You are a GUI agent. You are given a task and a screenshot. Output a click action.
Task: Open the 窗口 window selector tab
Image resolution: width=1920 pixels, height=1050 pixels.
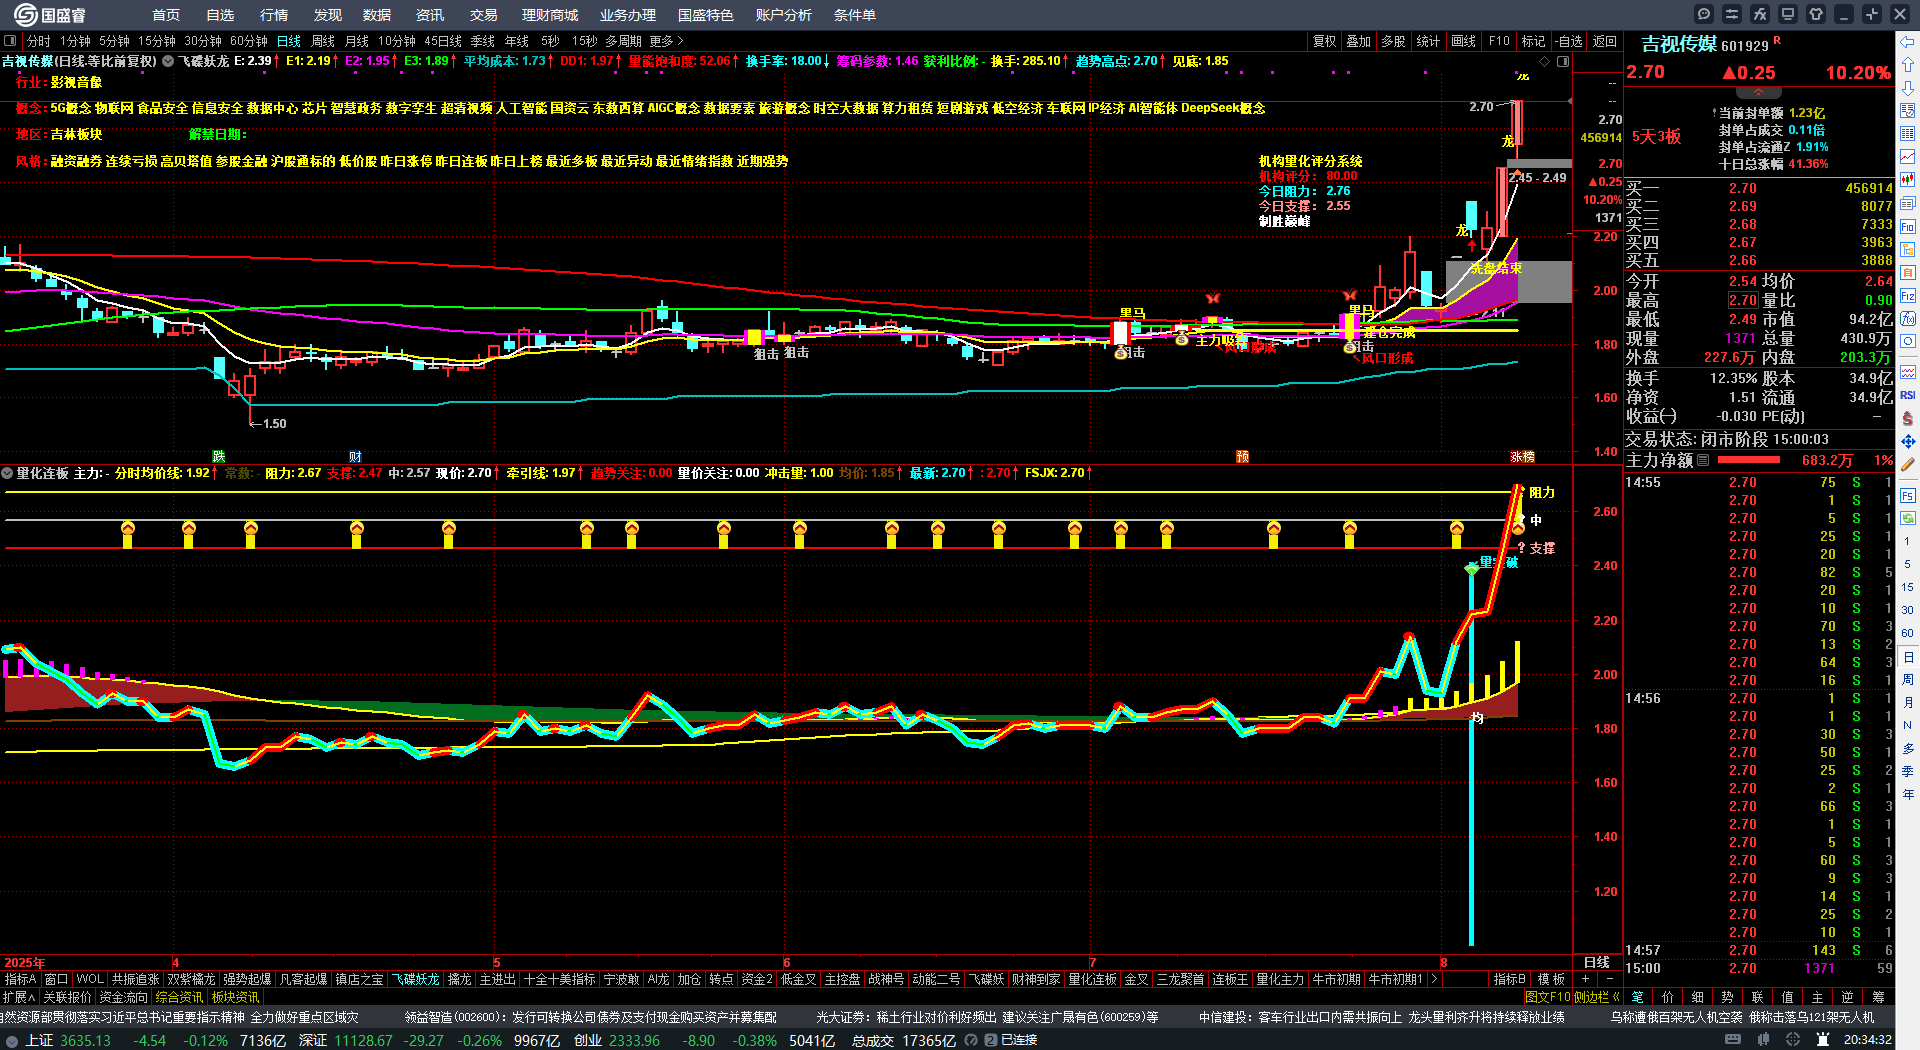[56, 979]
